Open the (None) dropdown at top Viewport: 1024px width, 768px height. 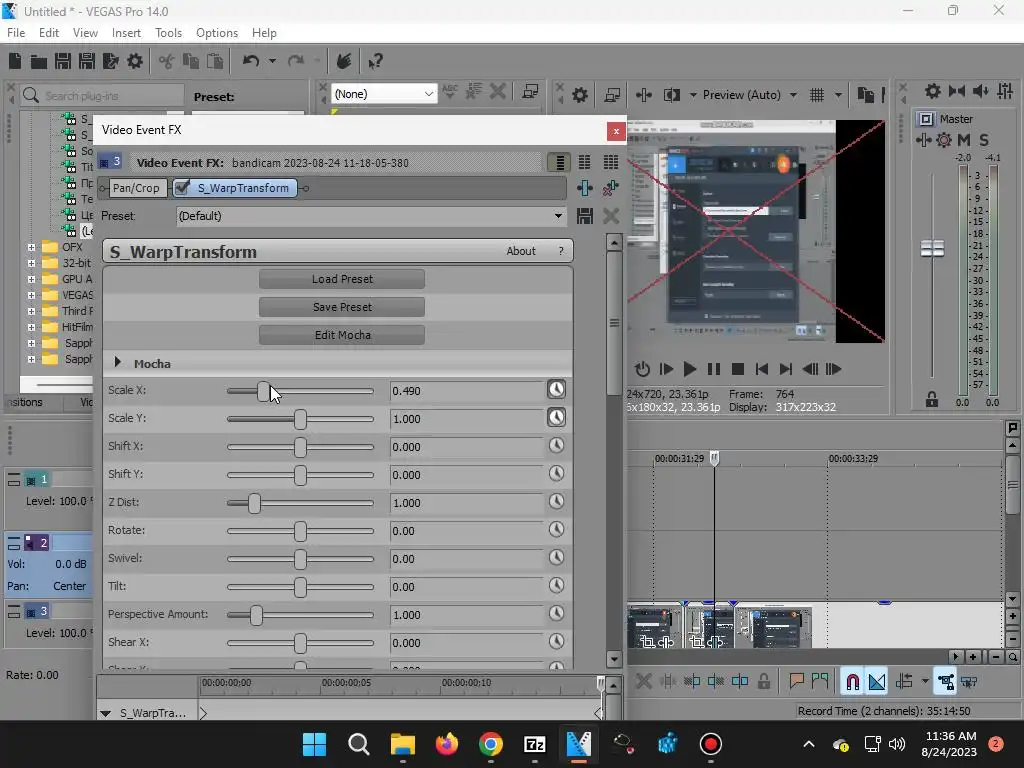coord(384,94)
